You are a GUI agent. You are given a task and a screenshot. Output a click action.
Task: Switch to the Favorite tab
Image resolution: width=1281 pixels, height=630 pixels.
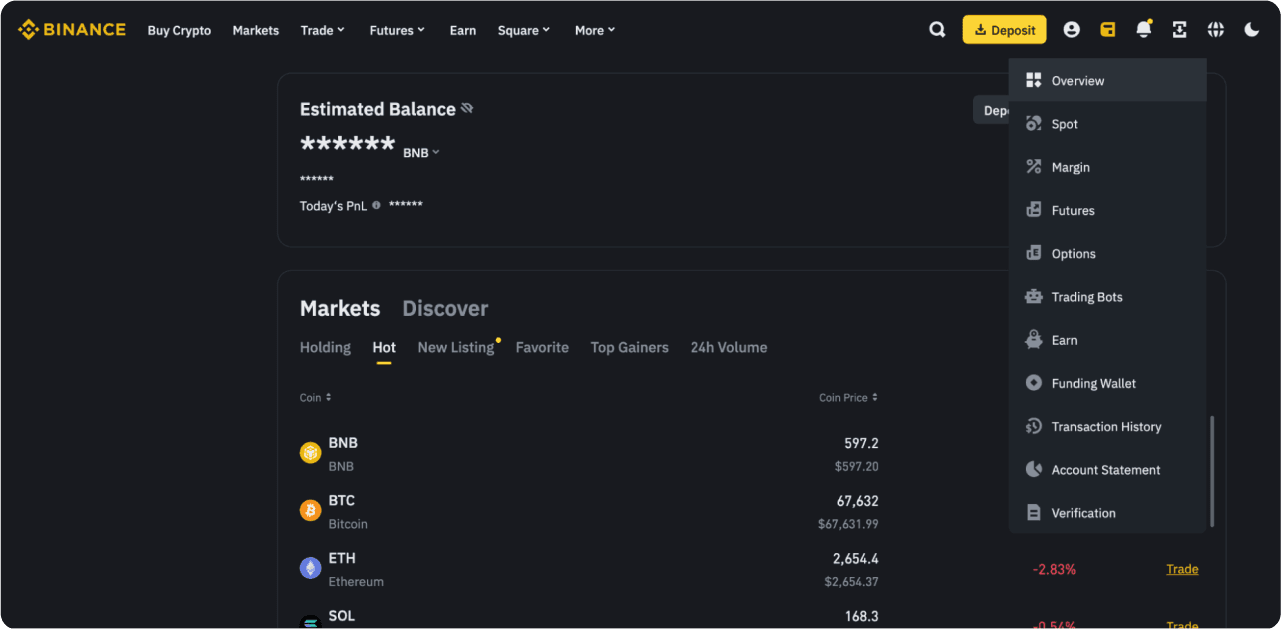[x=542, y=348]
